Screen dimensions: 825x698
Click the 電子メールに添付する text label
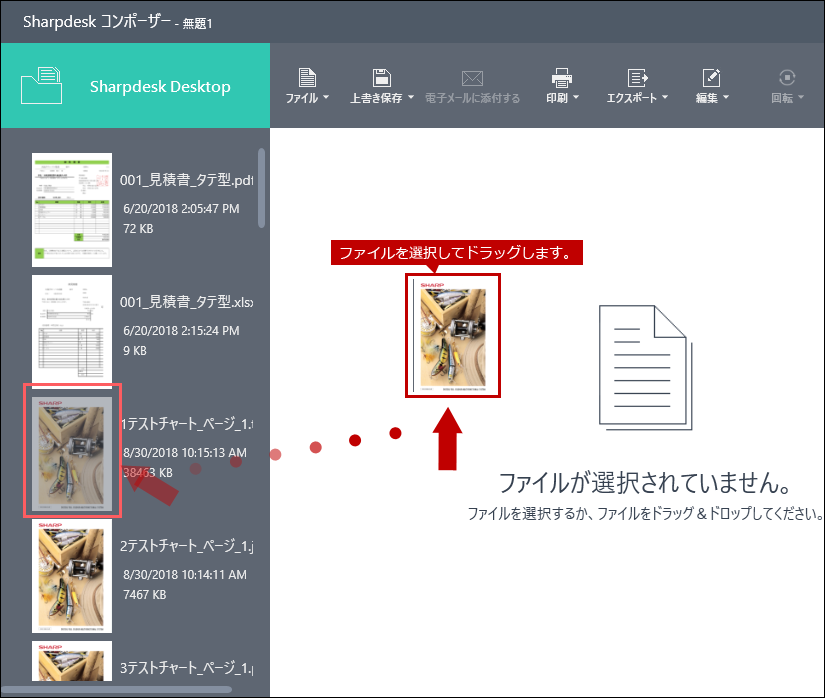tap(472, 98)
